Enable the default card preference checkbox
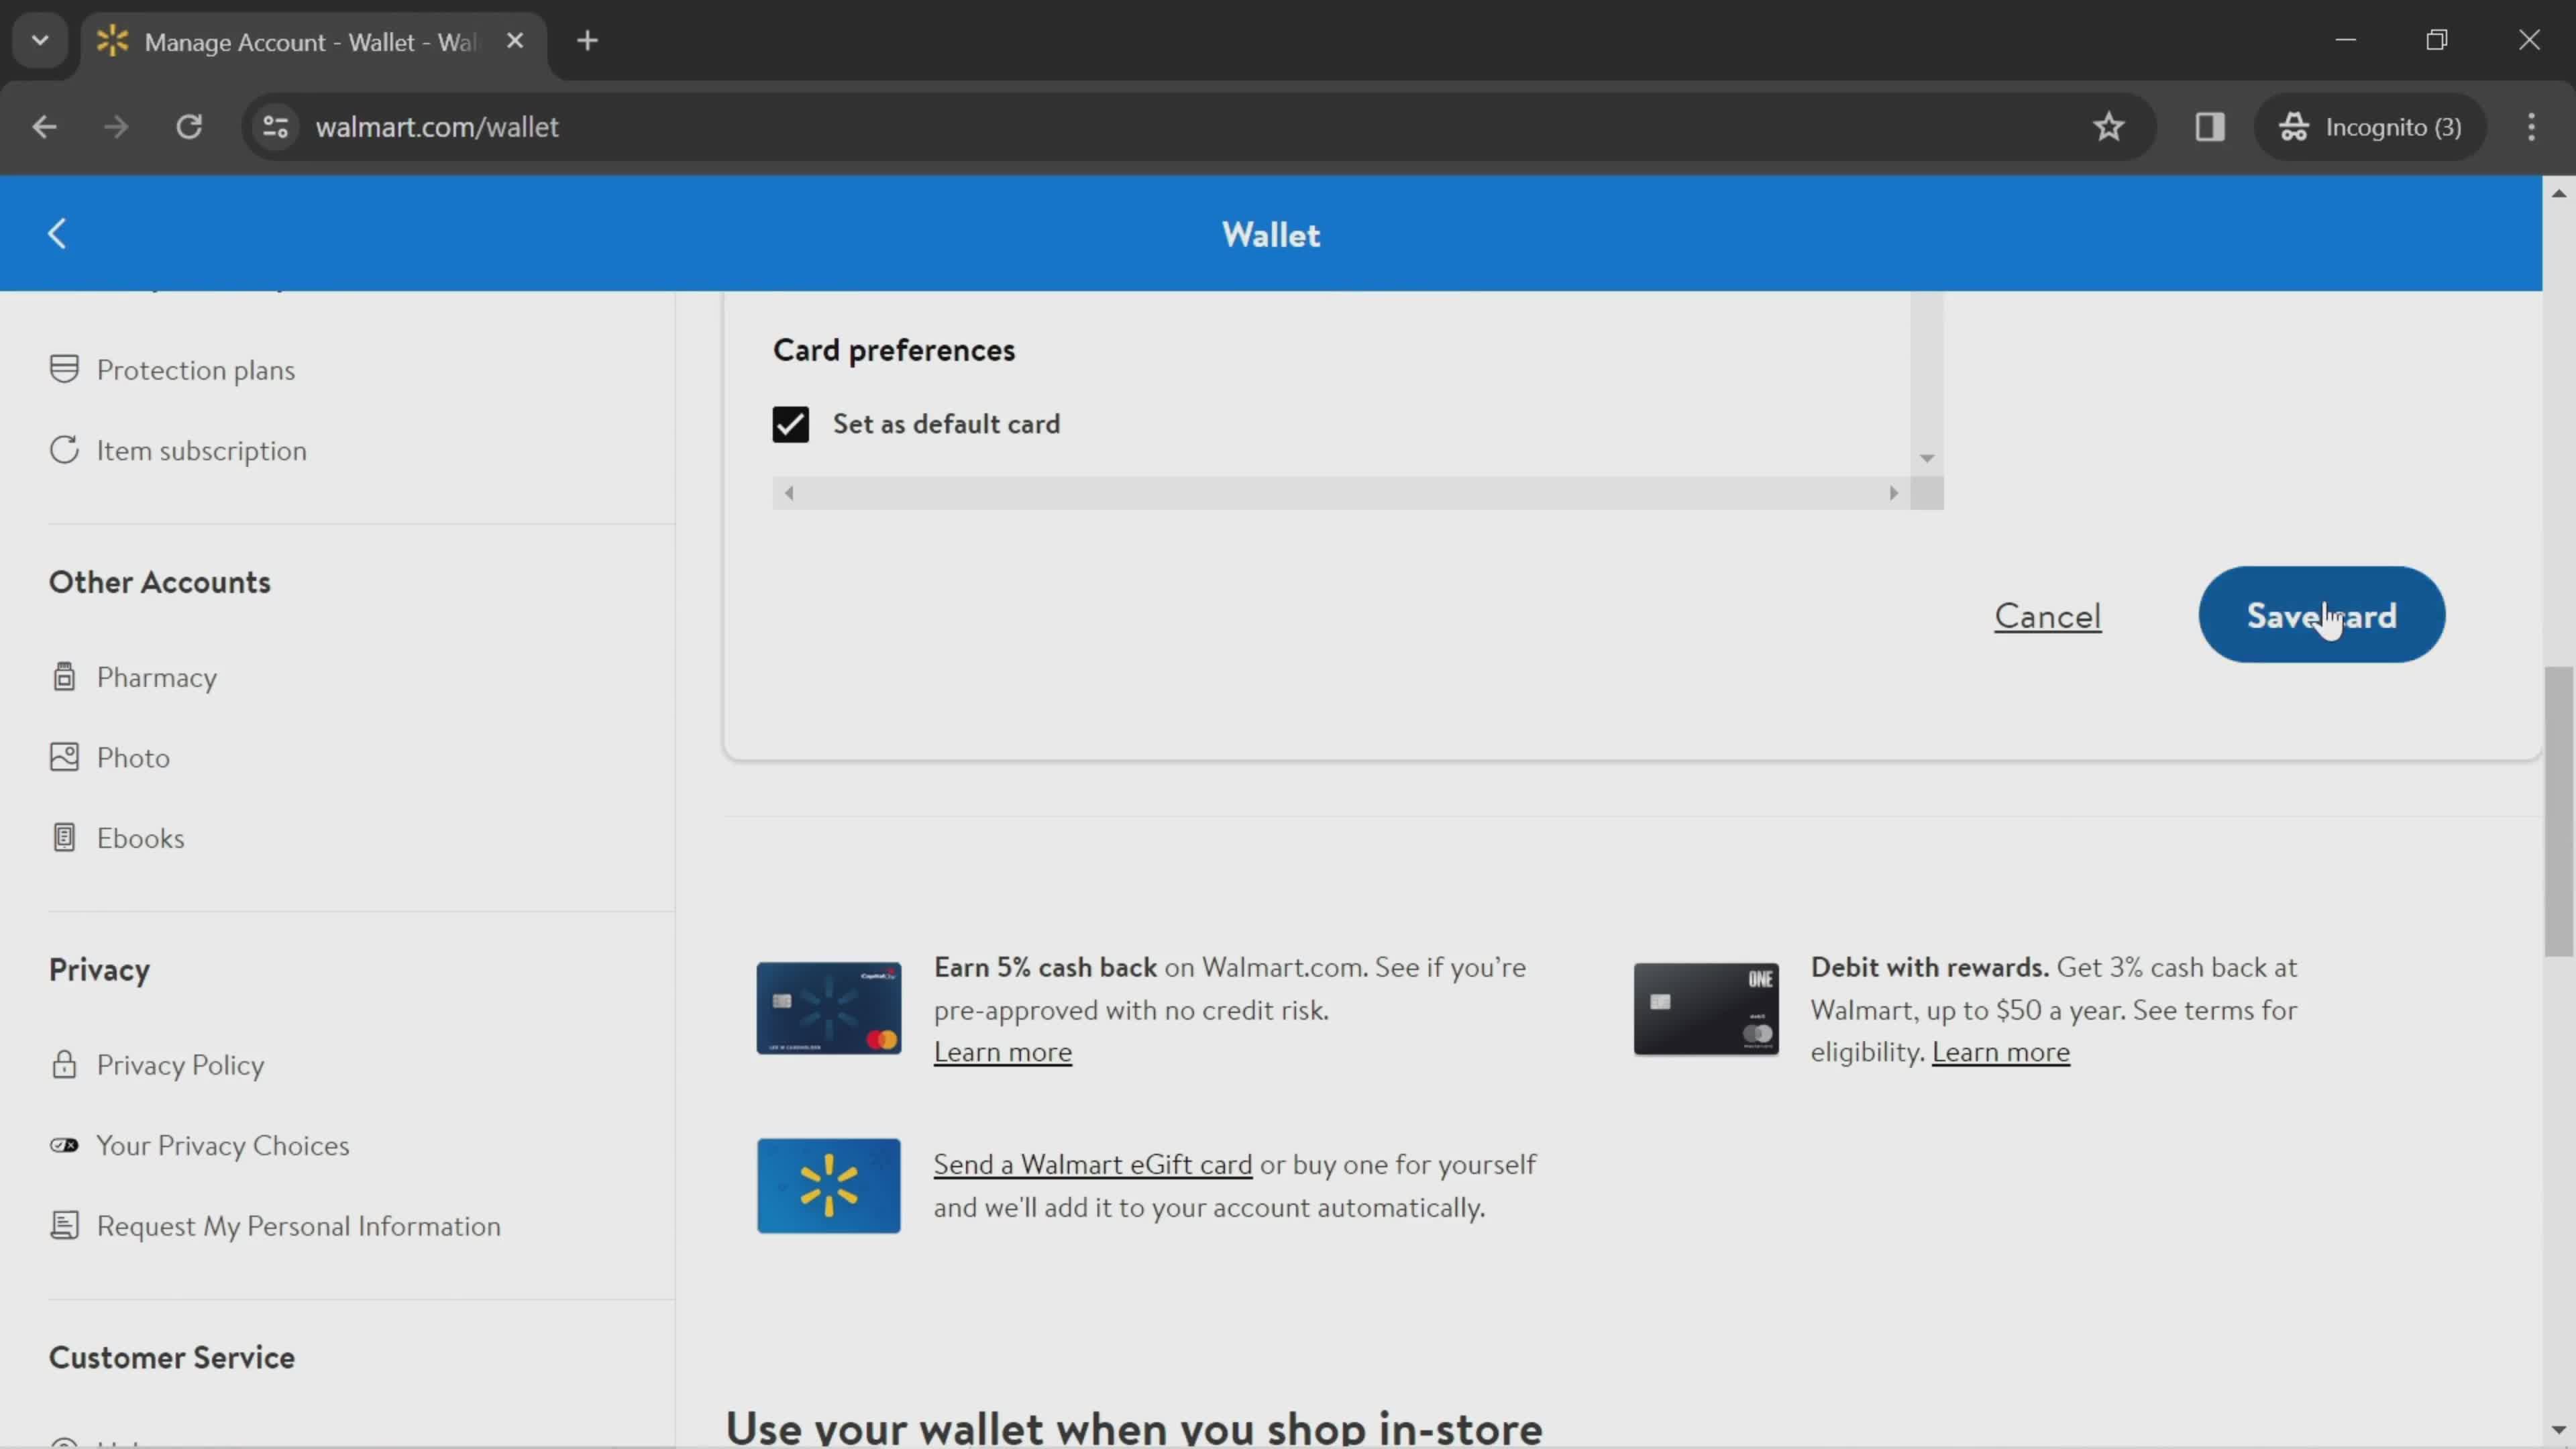2576x1449 pixels. point(791,423)
